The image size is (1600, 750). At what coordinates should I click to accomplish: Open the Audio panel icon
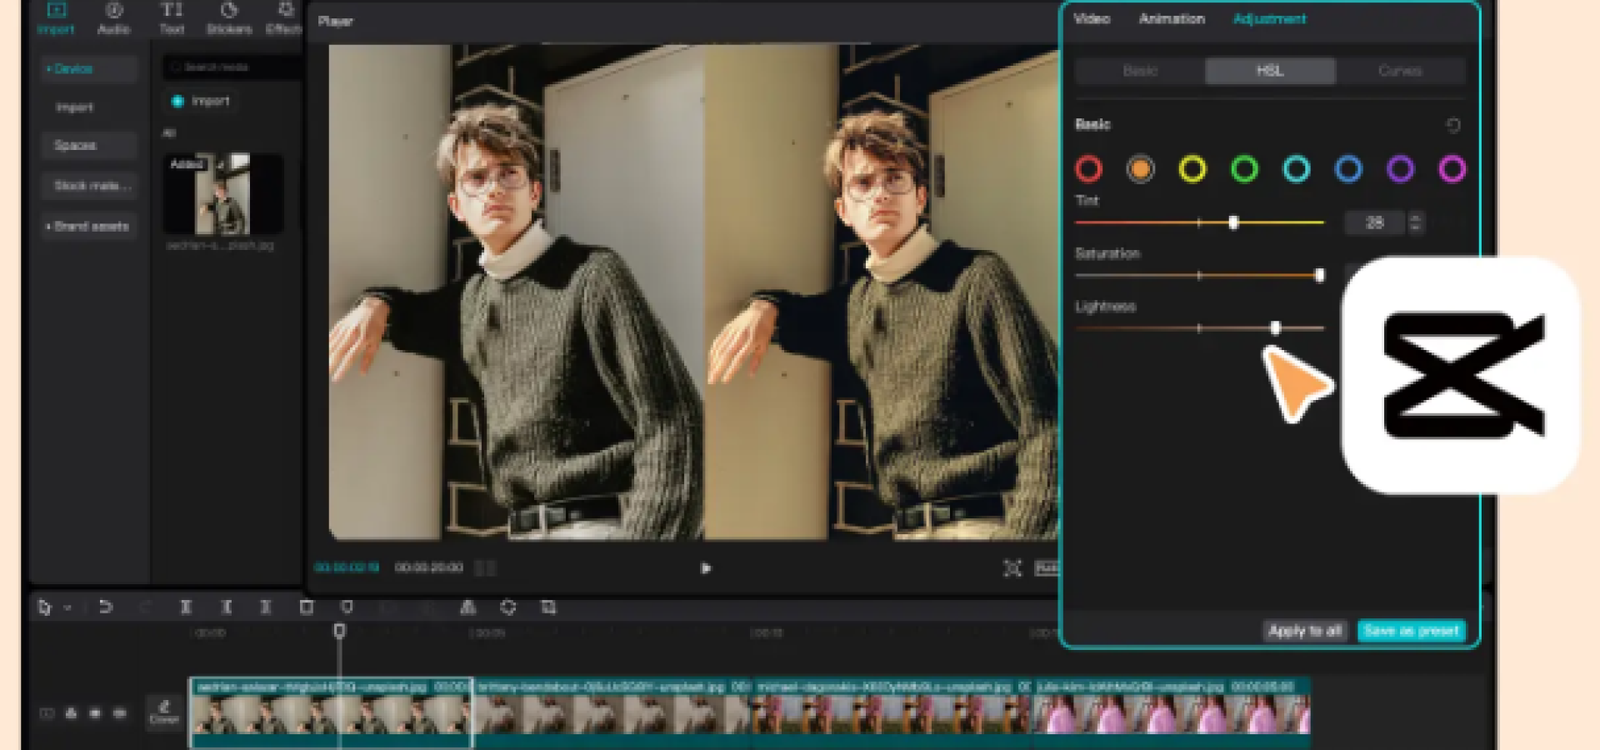113,18
